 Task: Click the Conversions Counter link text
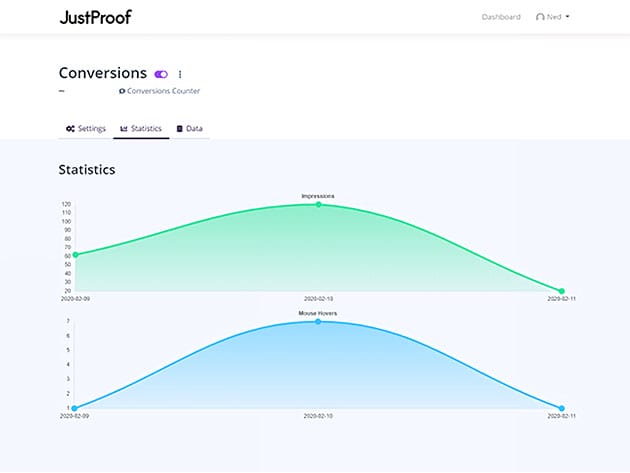[163, 91]
